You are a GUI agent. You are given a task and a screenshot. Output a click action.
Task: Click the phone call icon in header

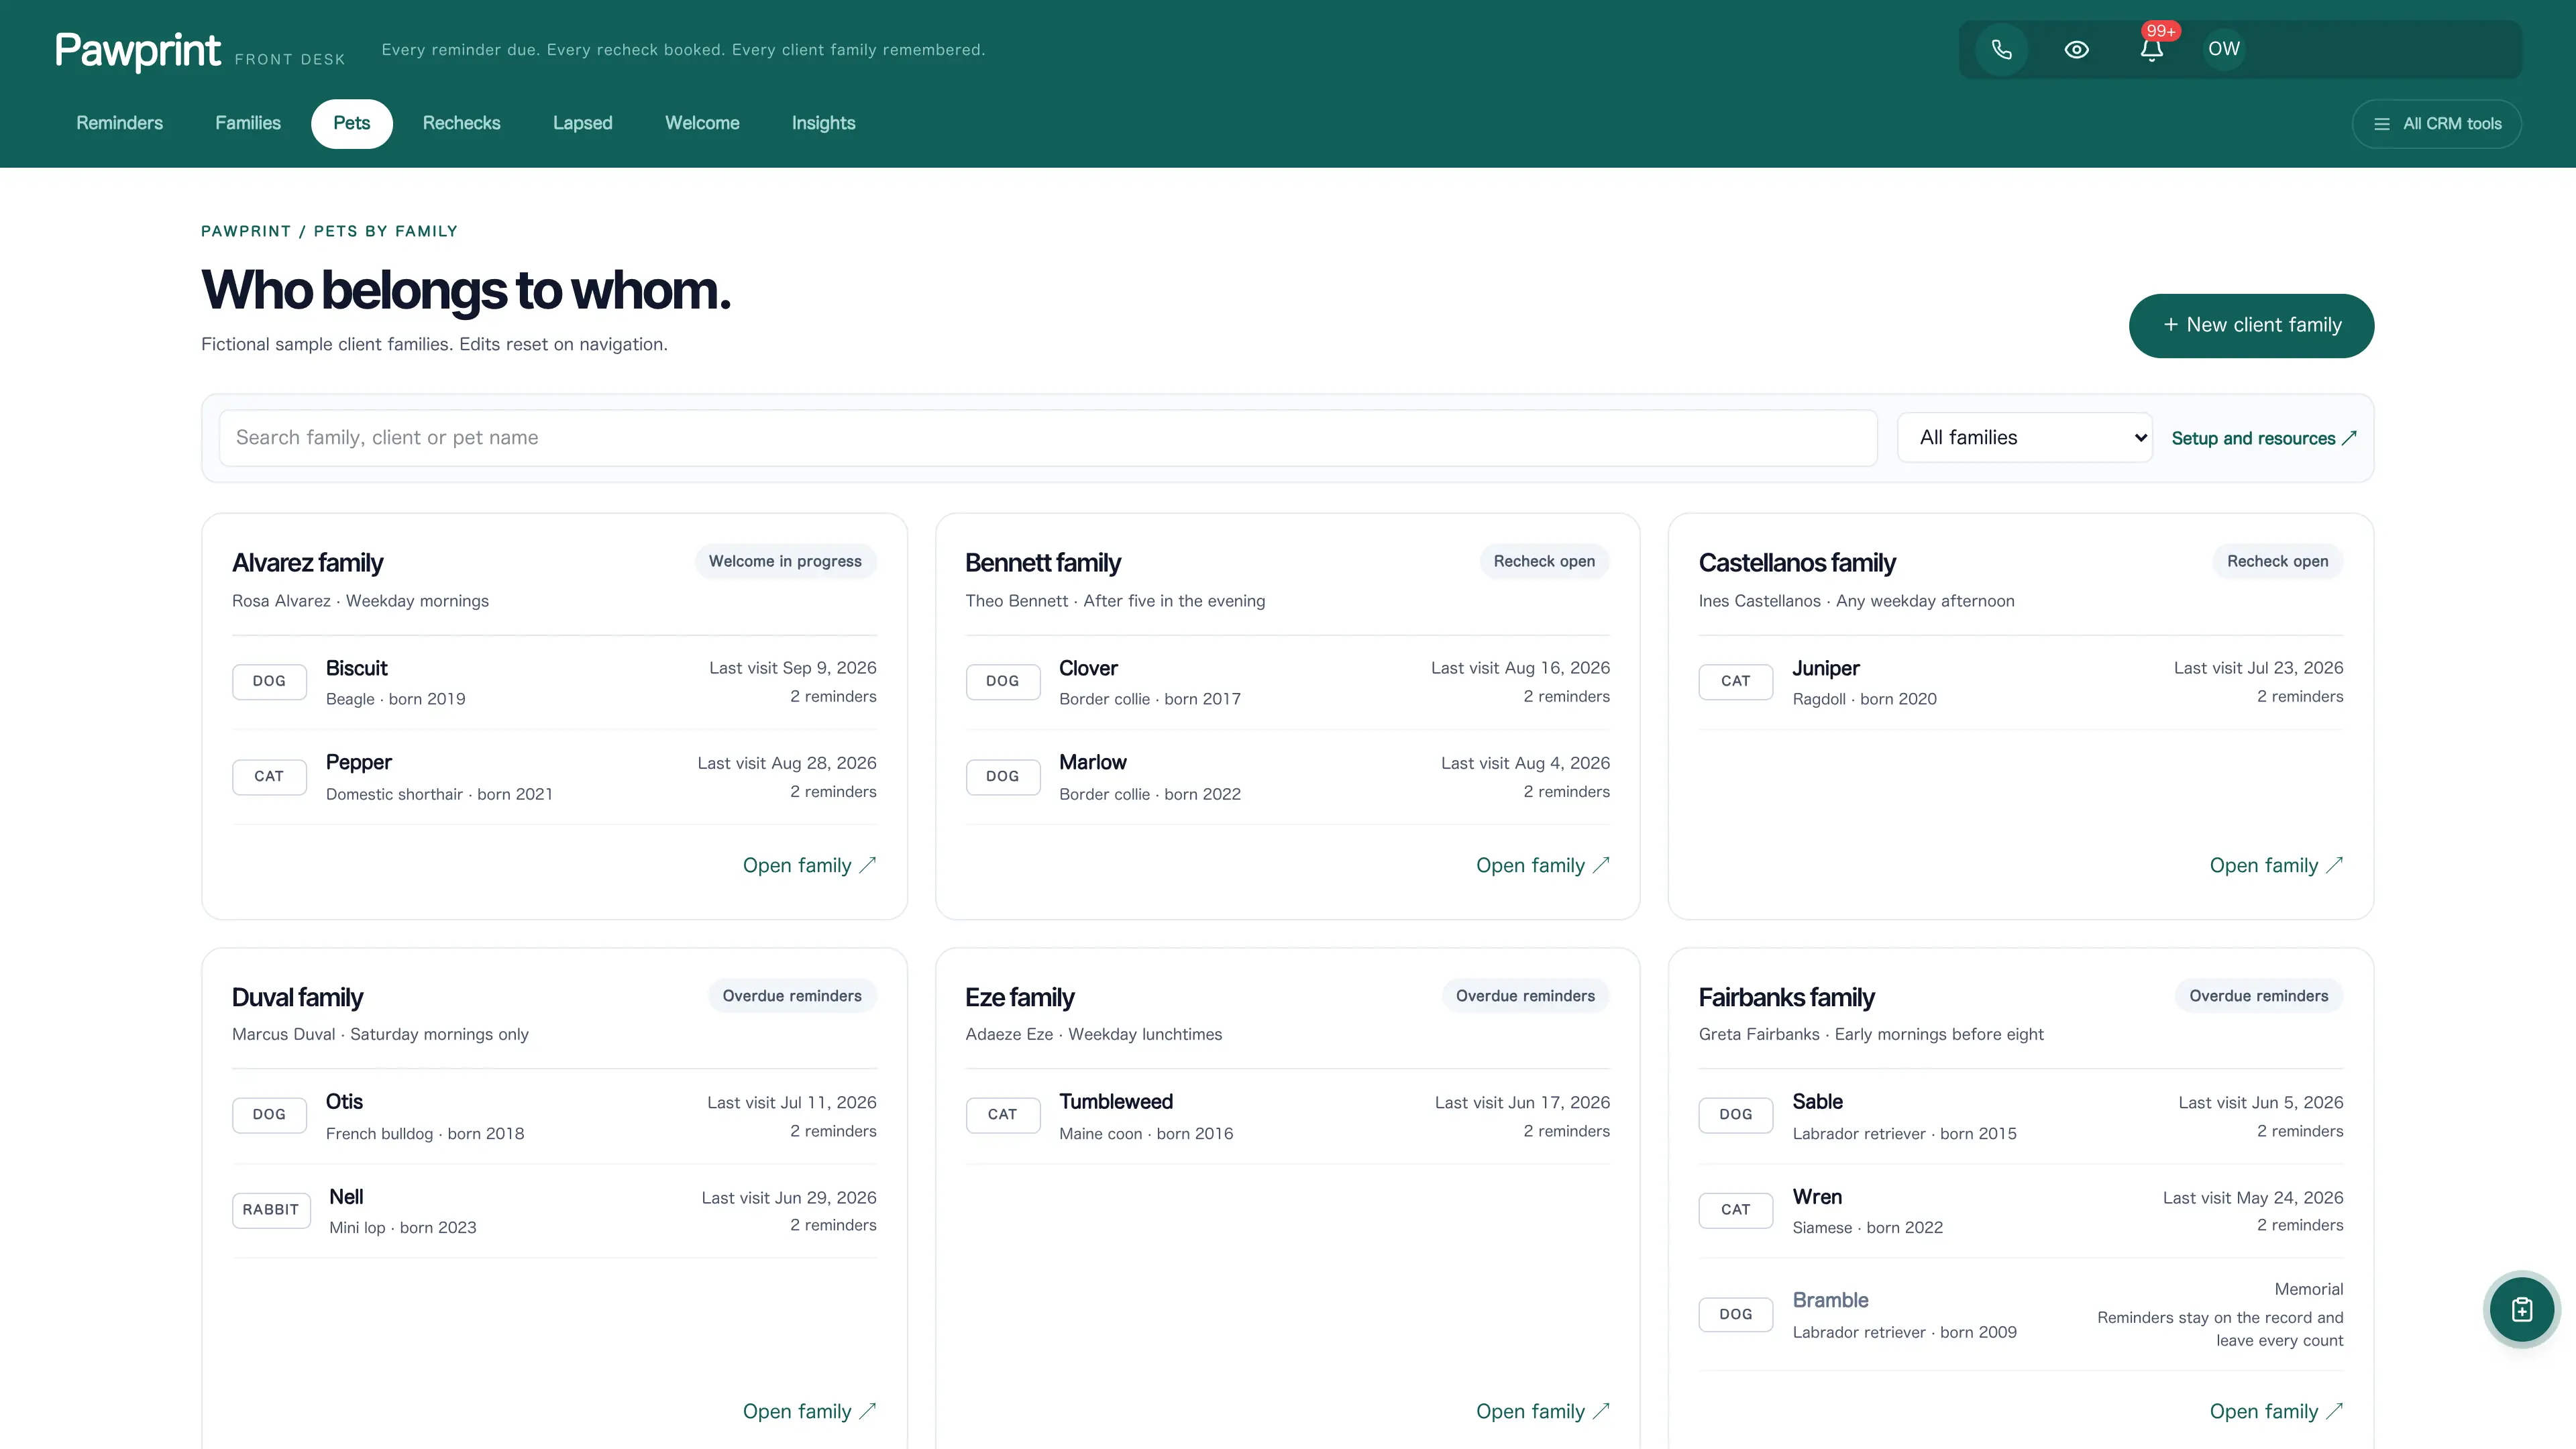click(2001, 49)
